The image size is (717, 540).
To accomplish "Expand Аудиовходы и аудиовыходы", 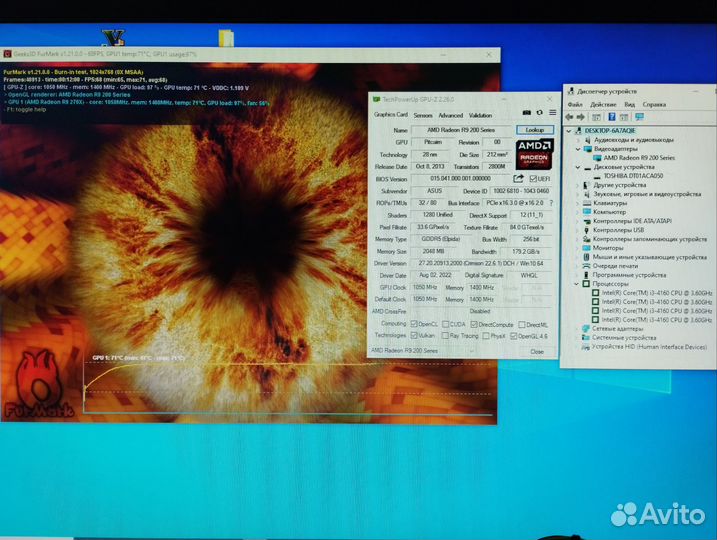I will click(x=578, y=140).
